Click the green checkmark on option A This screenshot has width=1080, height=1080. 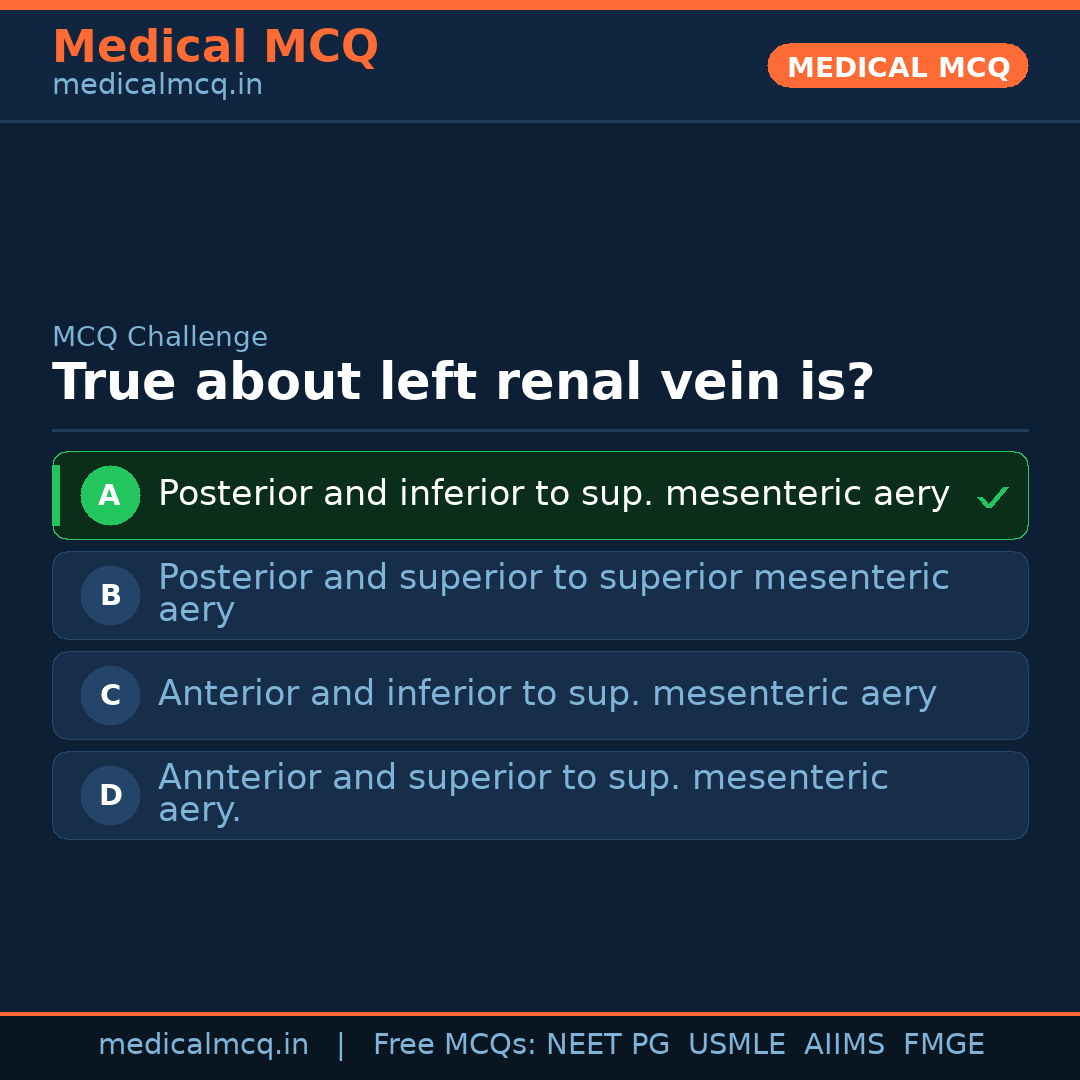(992, 497)
